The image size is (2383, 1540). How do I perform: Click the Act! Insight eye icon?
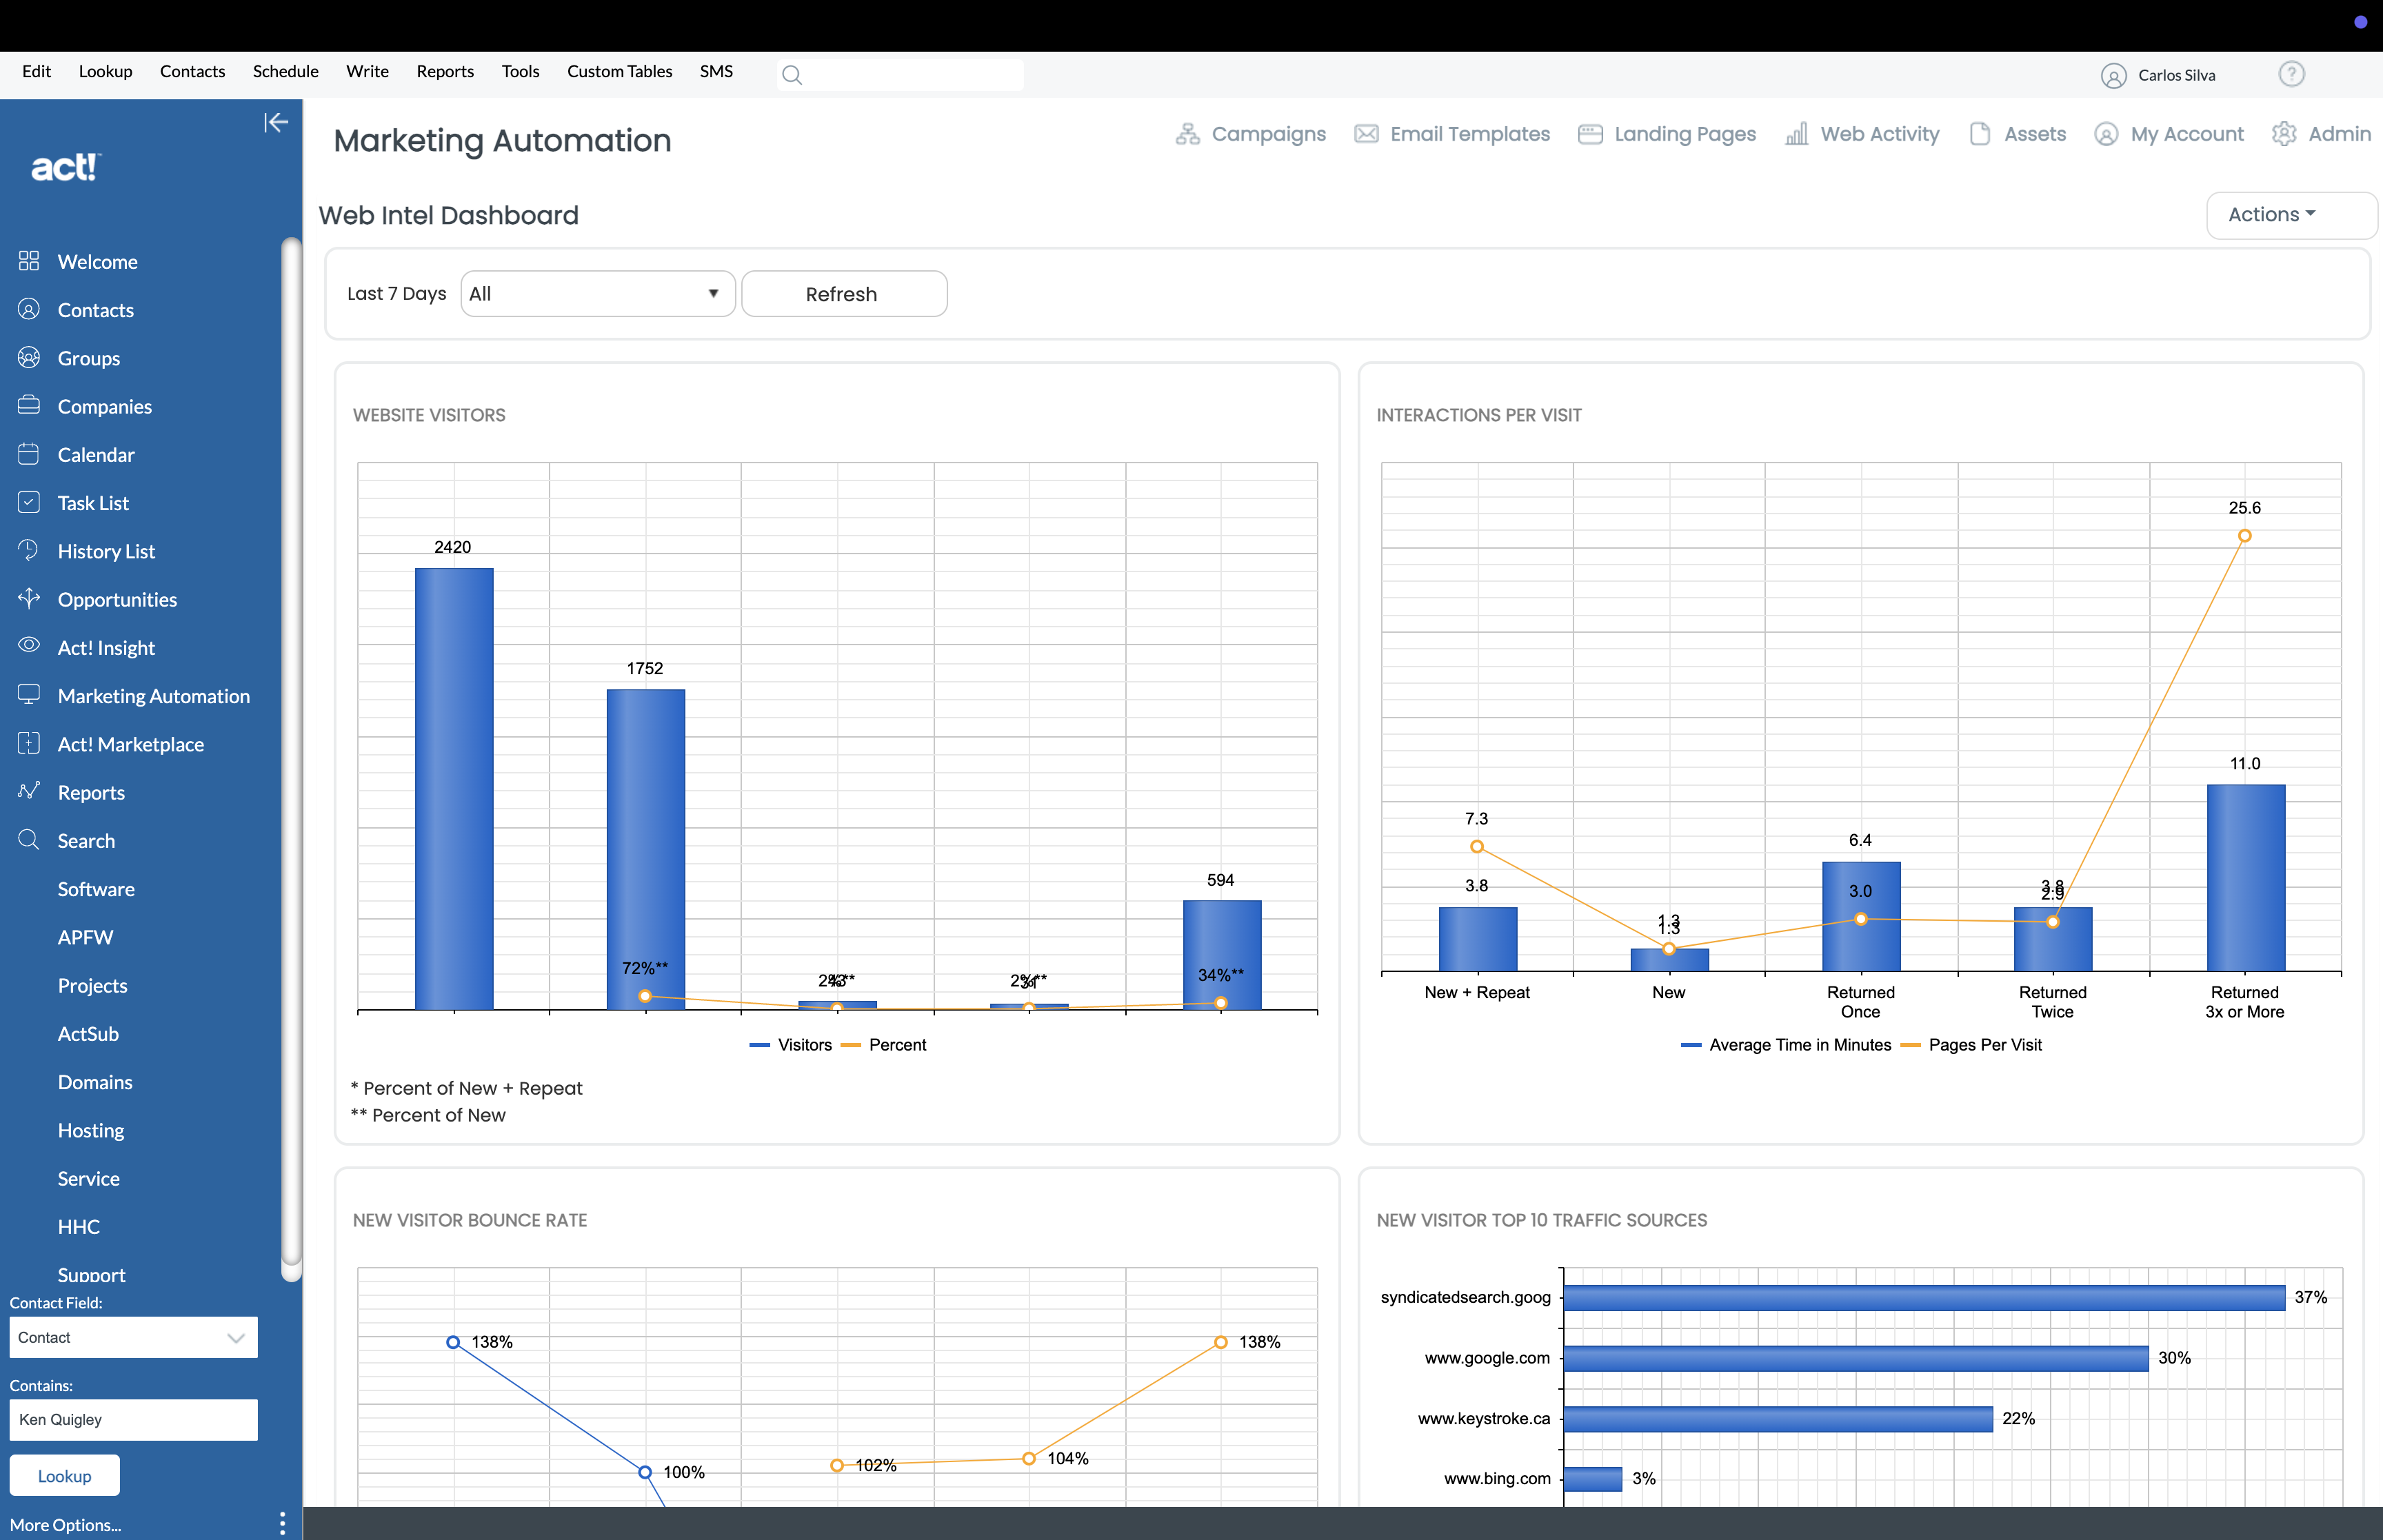coord(29,646)
